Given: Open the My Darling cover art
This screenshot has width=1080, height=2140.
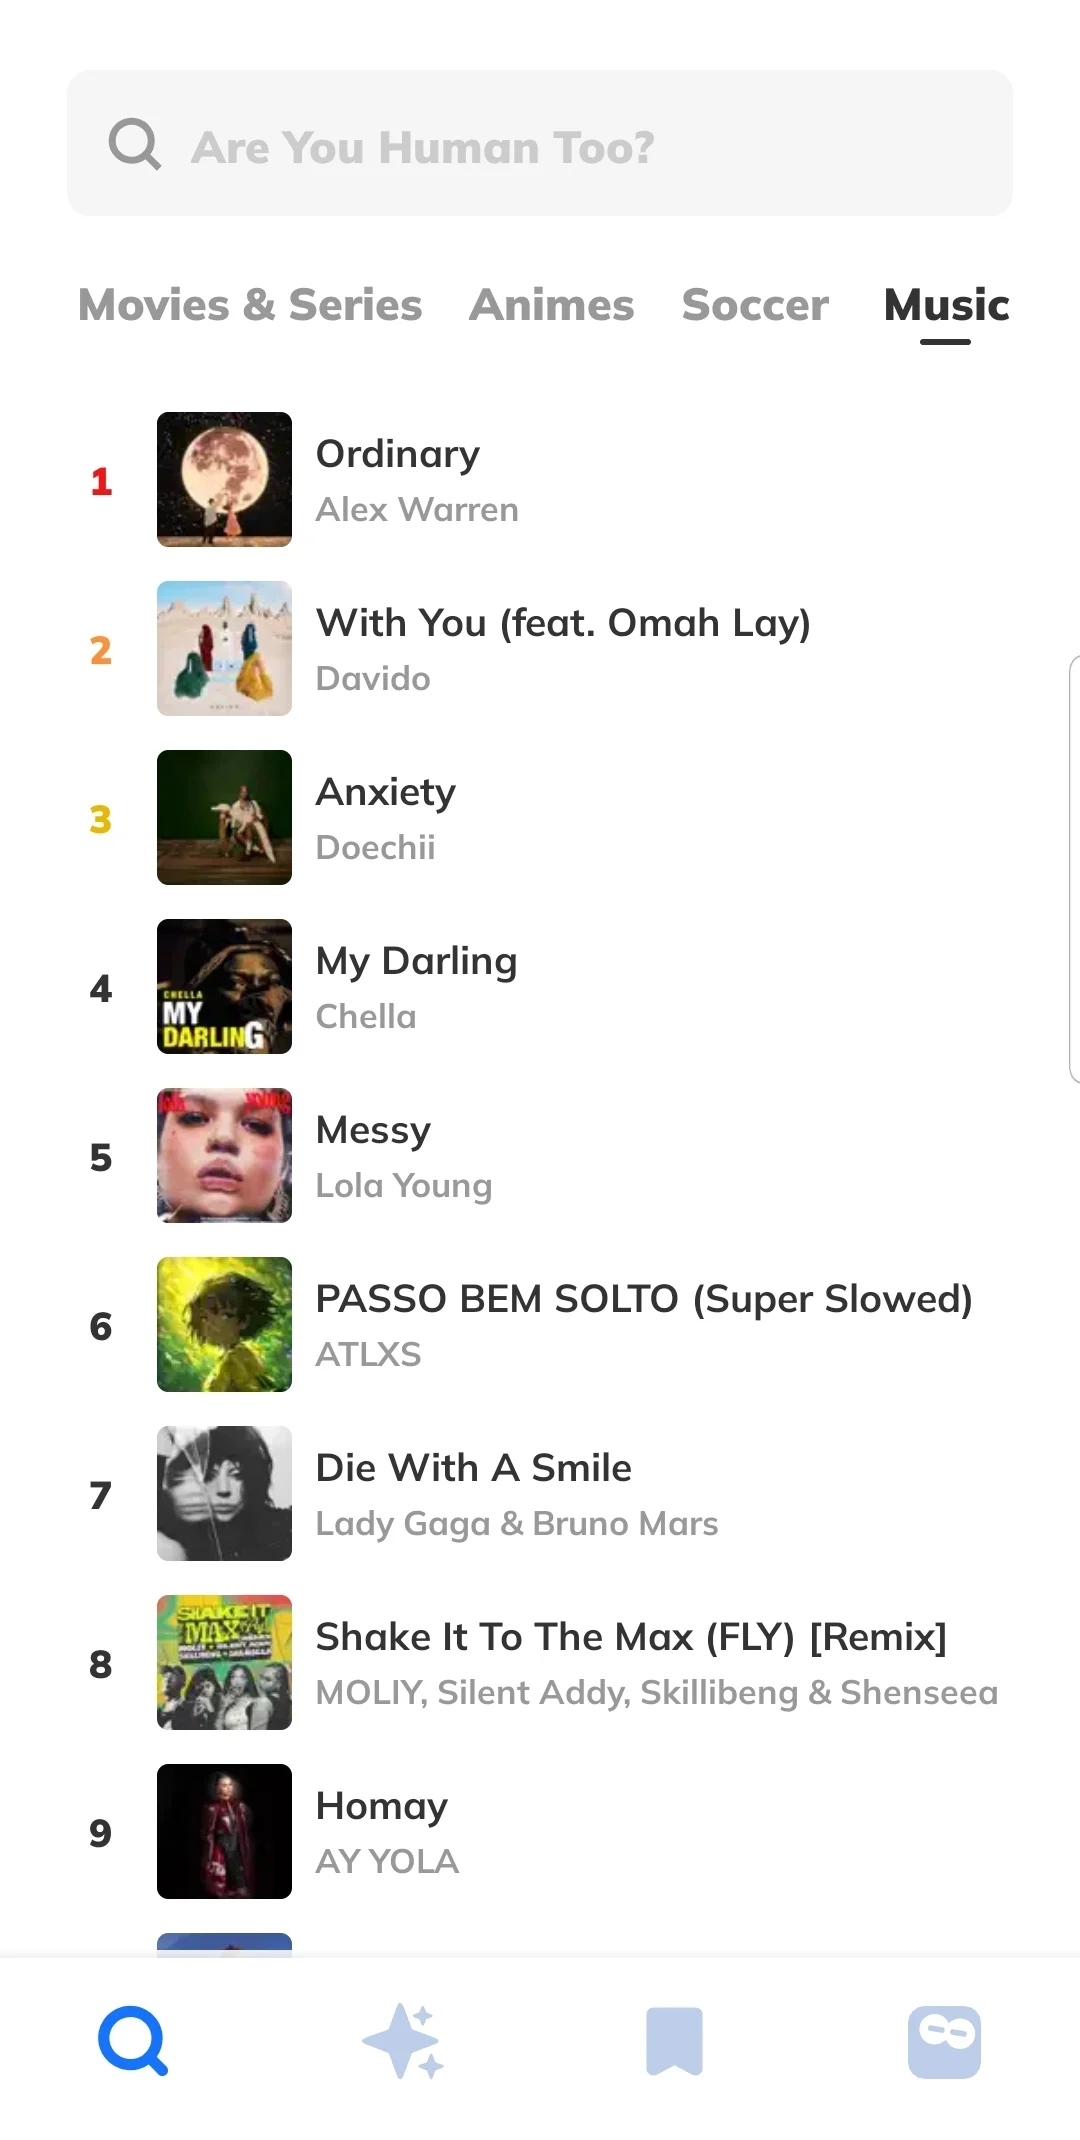Looking at the screenshot, I should tap(224, 986).
